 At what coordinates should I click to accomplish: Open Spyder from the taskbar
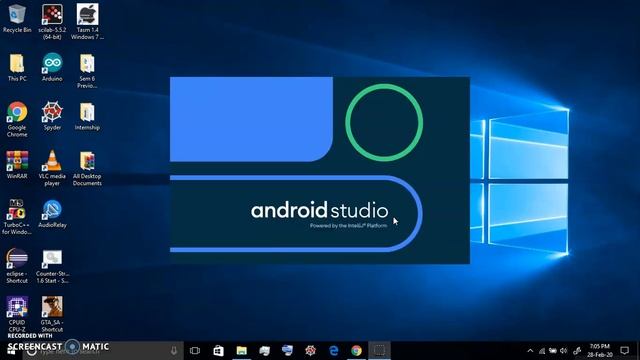[311, 350]
